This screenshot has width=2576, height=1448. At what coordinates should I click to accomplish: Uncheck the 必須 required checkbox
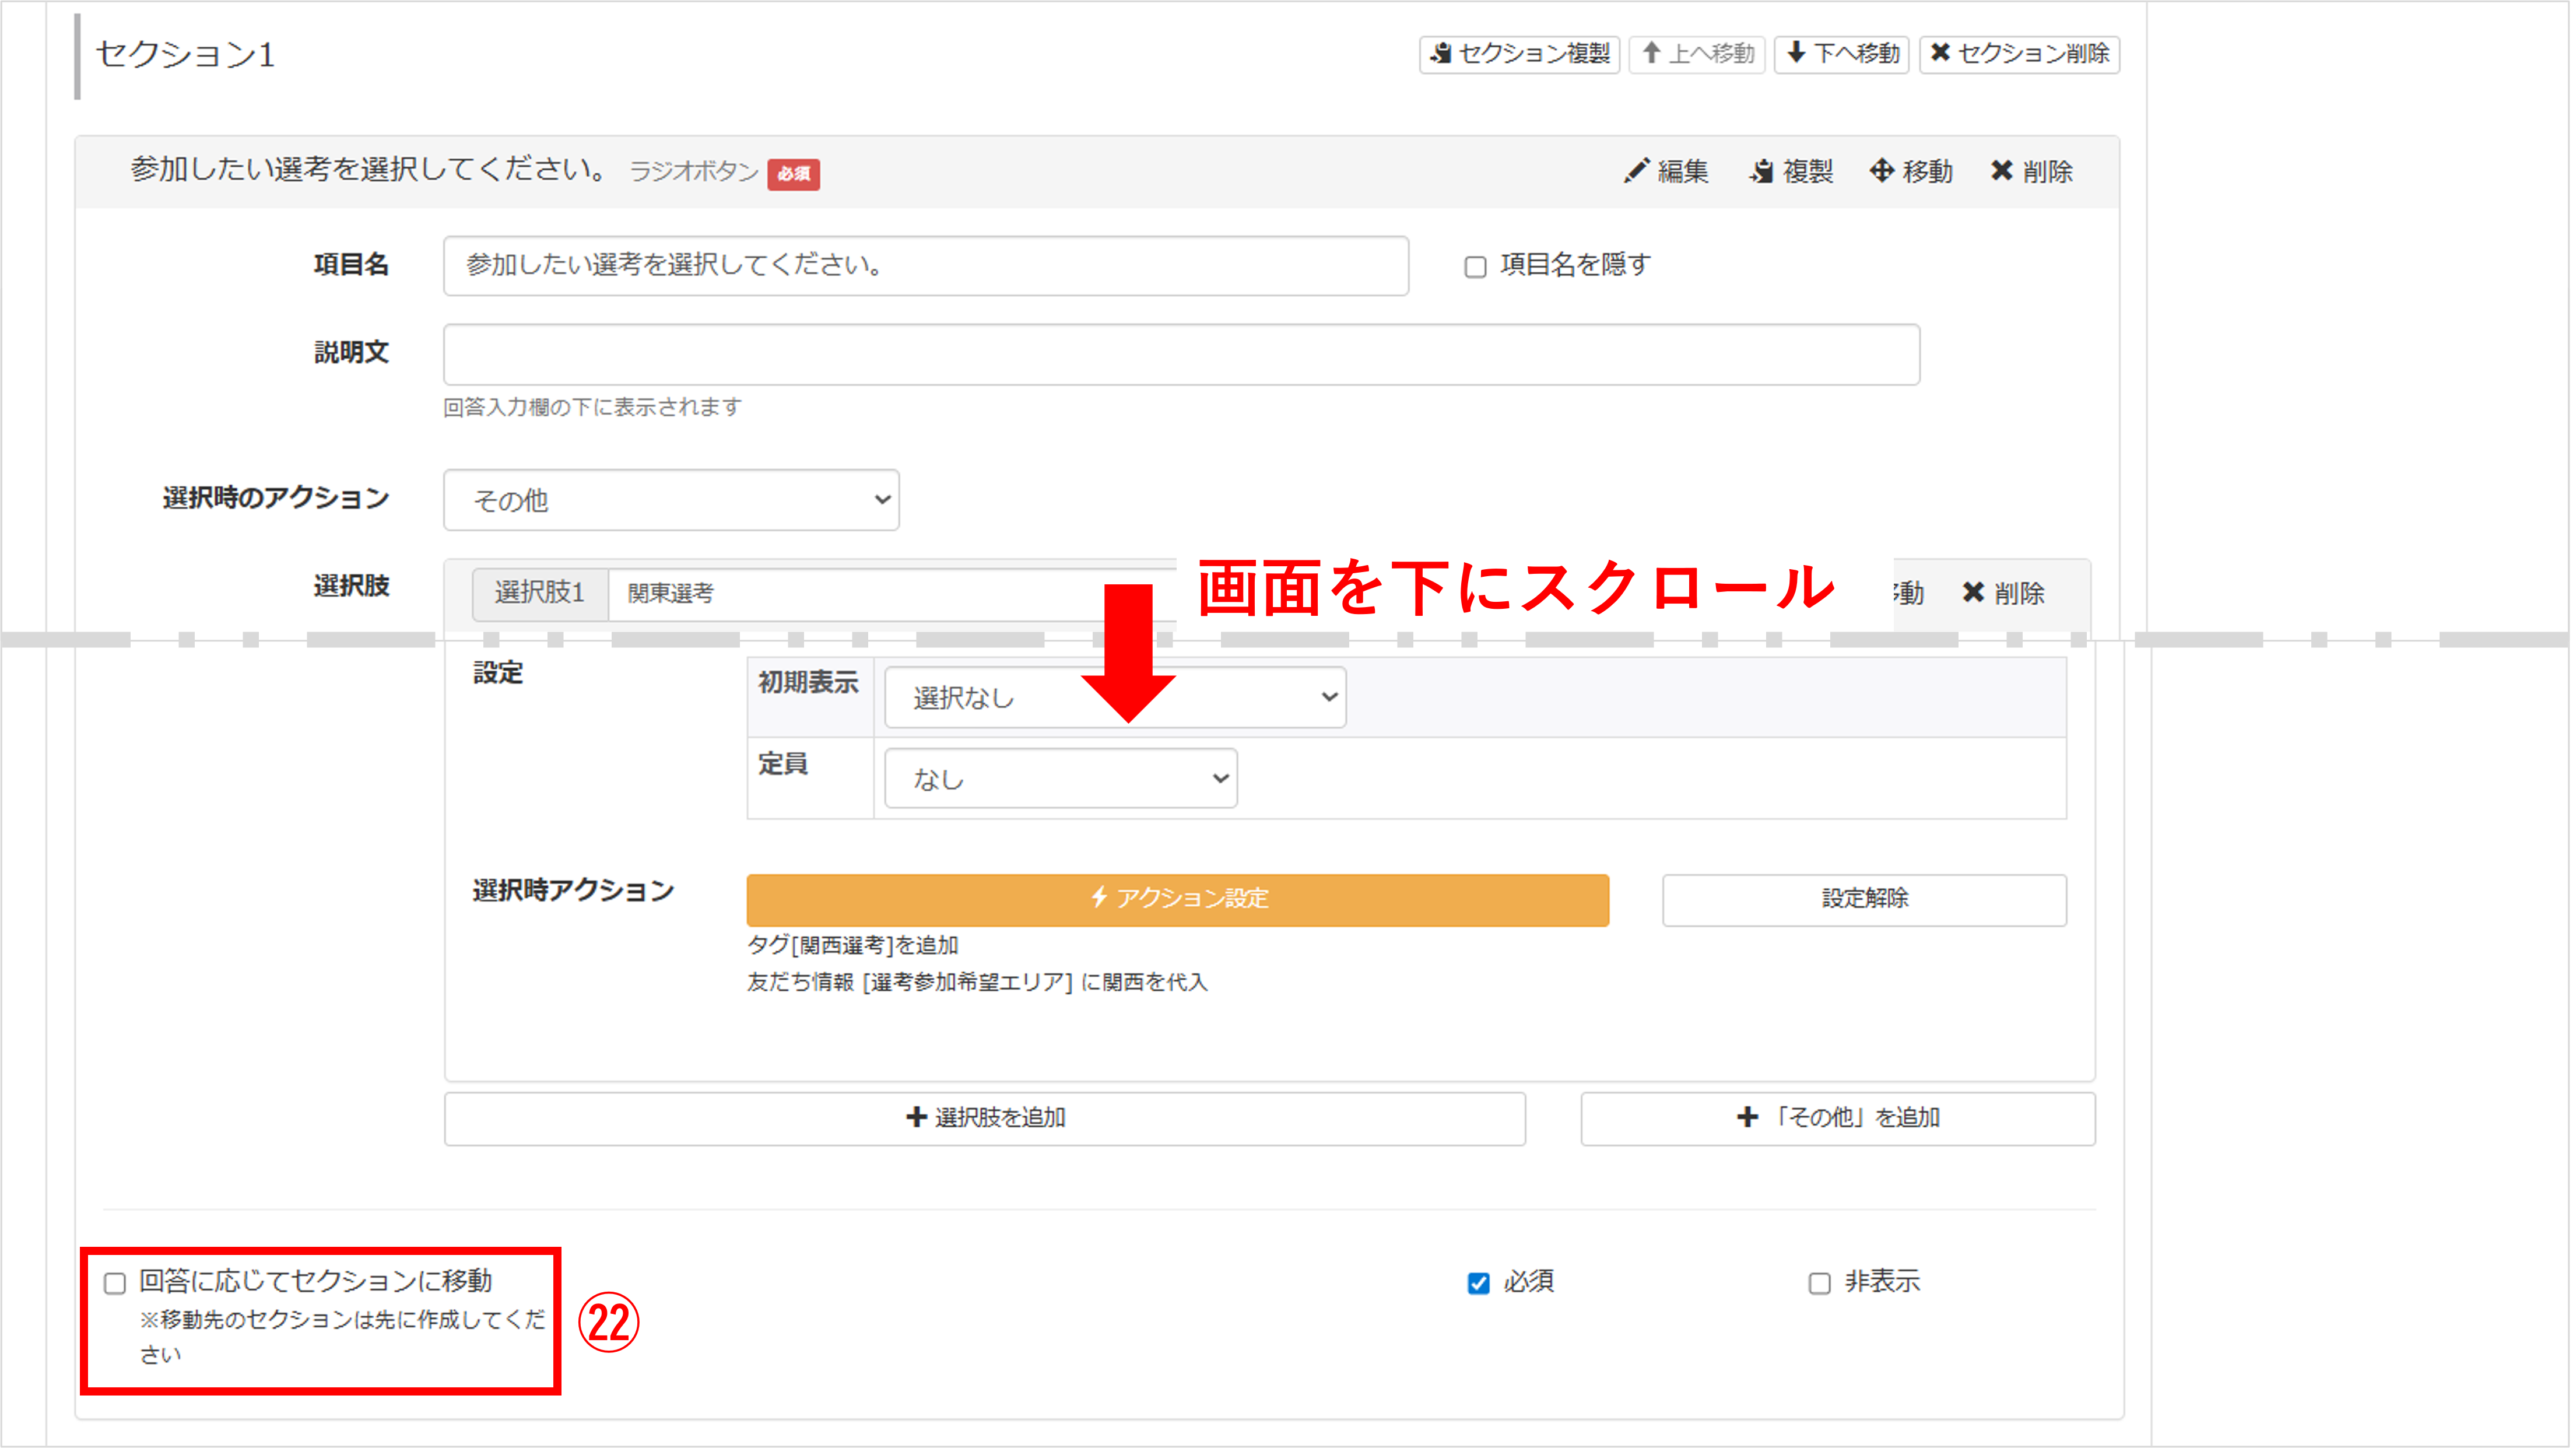tap(1478, 1283)
